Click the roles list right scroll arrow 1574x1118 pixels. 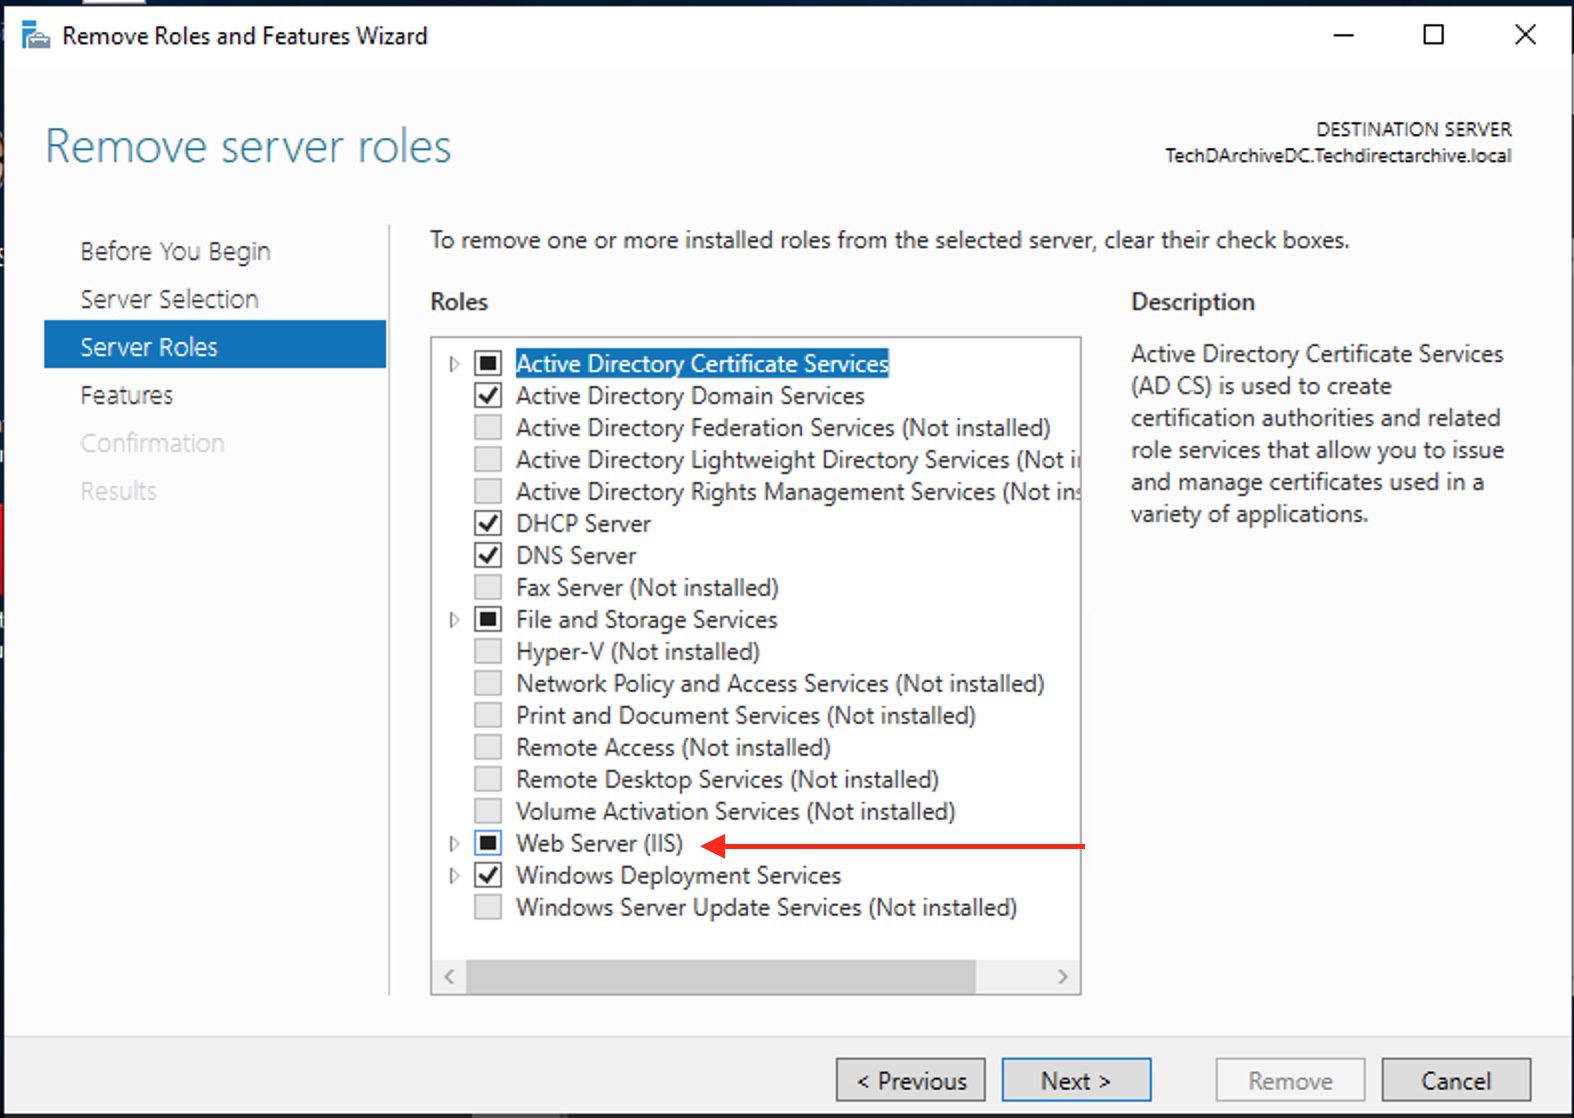1062,976
